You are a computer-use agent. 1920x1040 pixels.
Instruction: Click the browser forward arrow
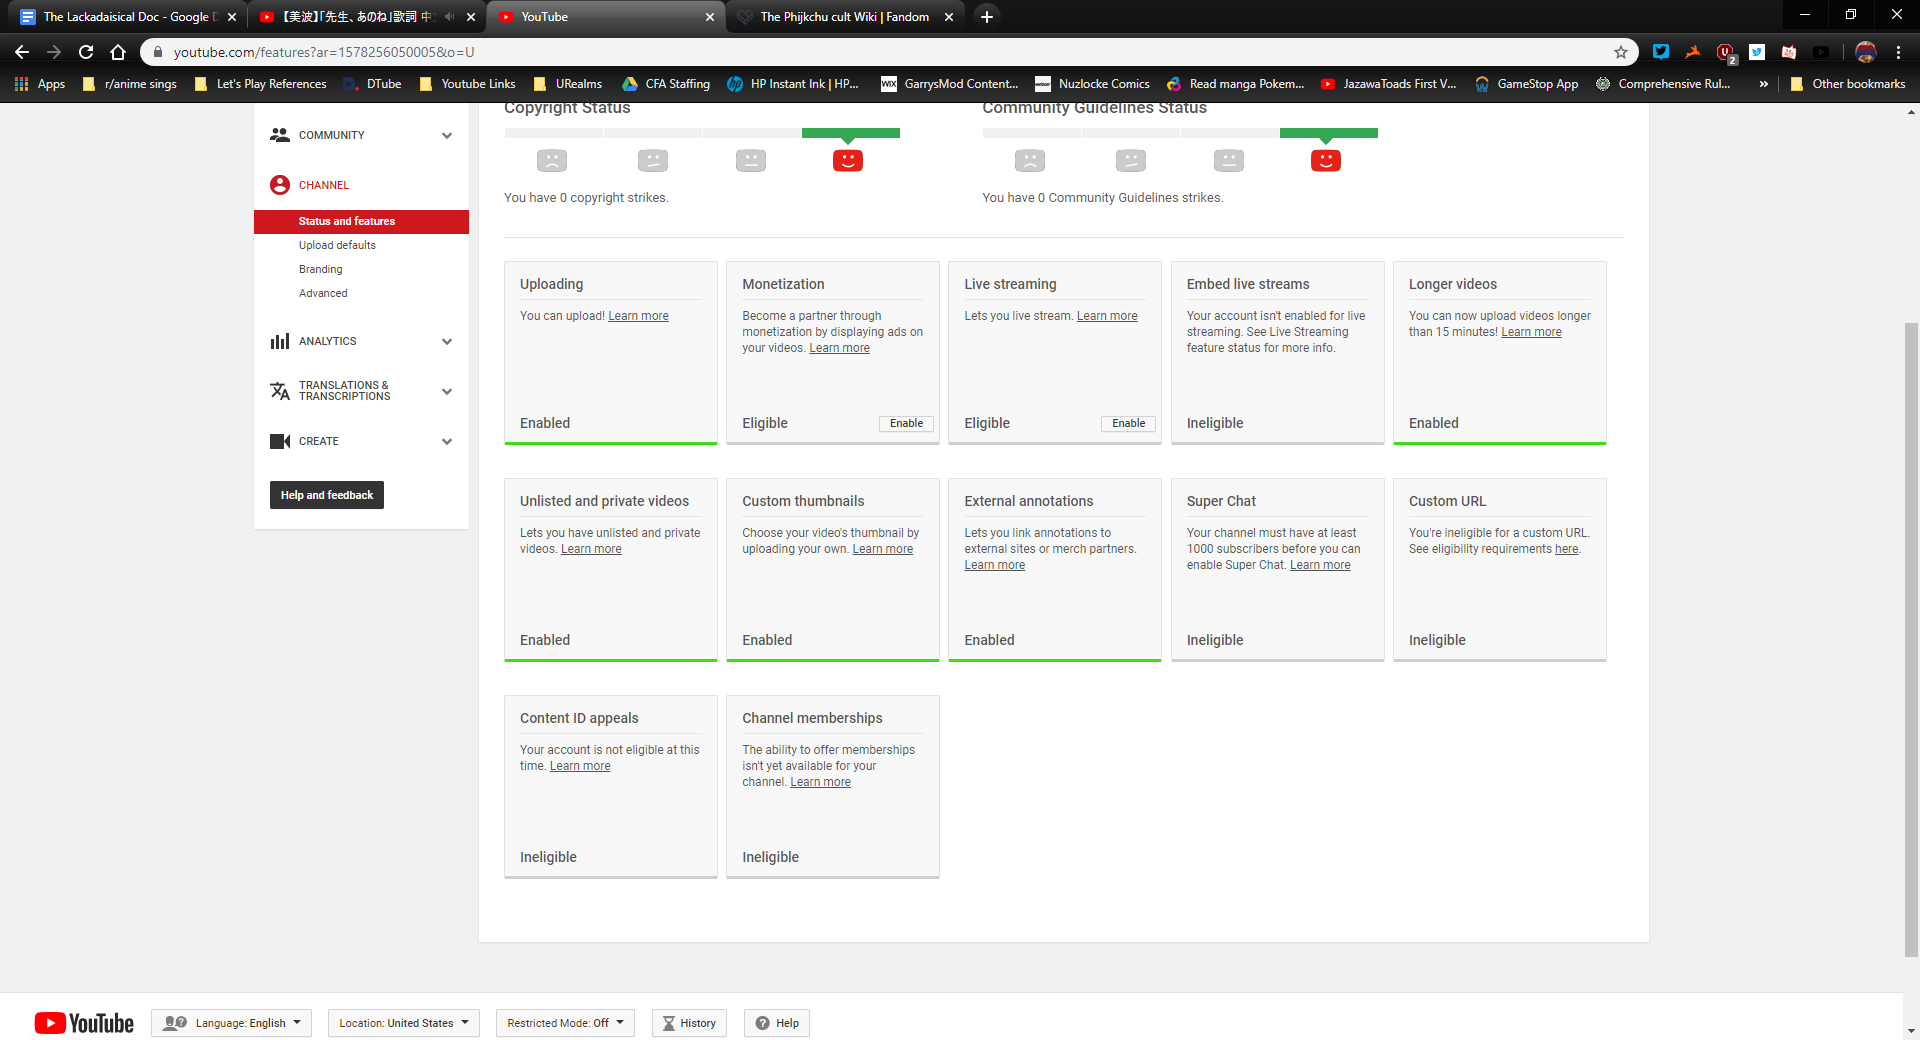point(54,52)
